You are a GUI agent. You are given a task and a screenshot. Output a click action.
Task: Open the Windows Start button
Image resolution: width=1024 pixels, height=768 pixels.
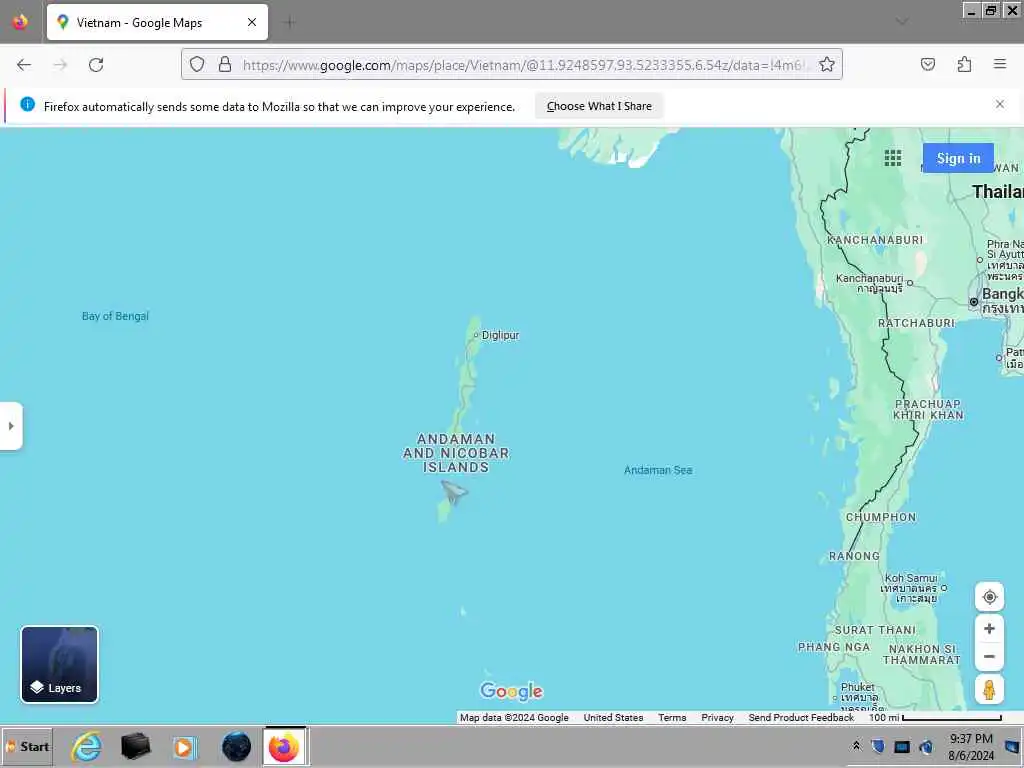(27, 746)
